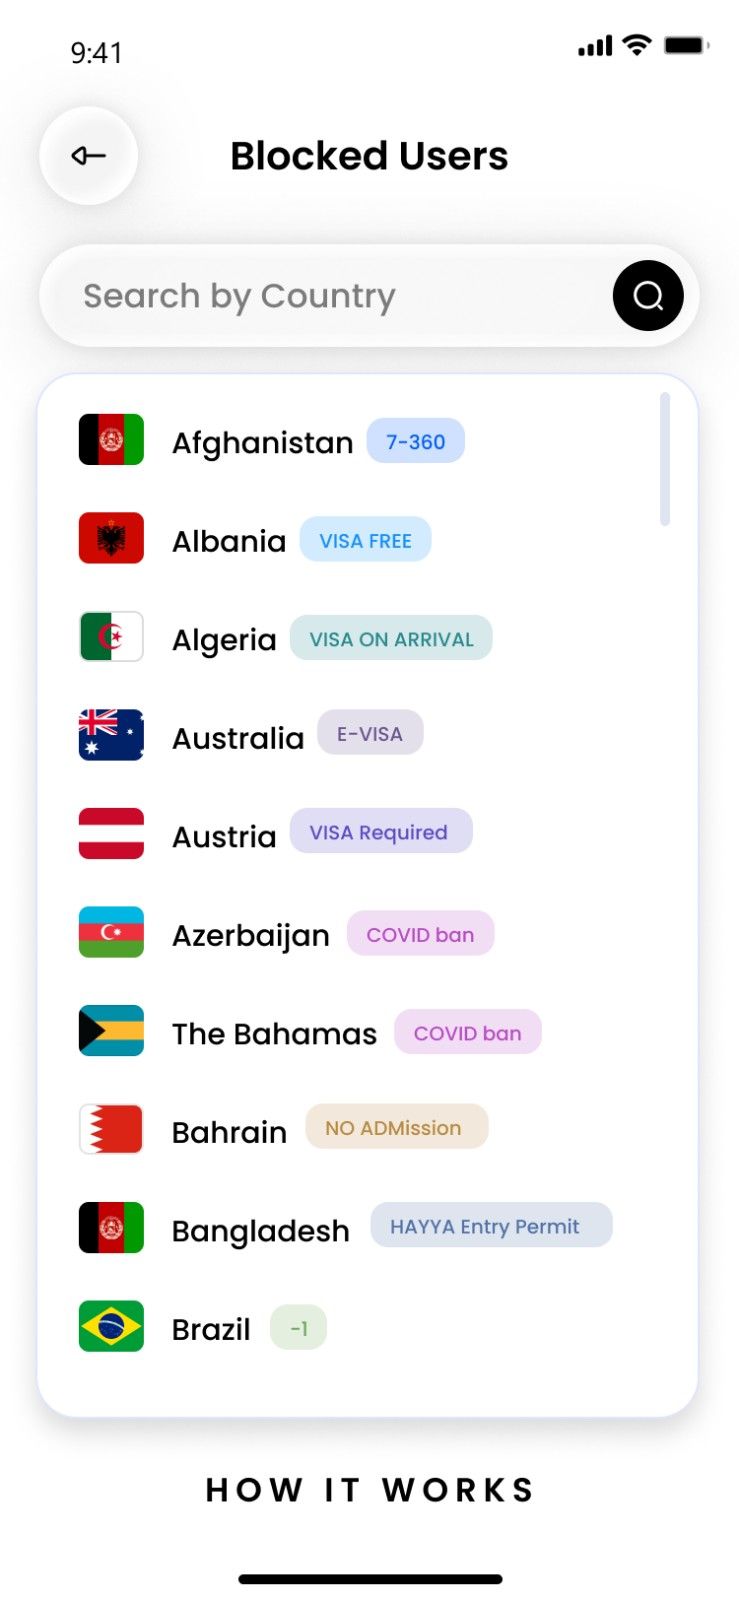Select the Albania flag icon
Viewport: 739px width, 1600px height.
tap(111, 539)
